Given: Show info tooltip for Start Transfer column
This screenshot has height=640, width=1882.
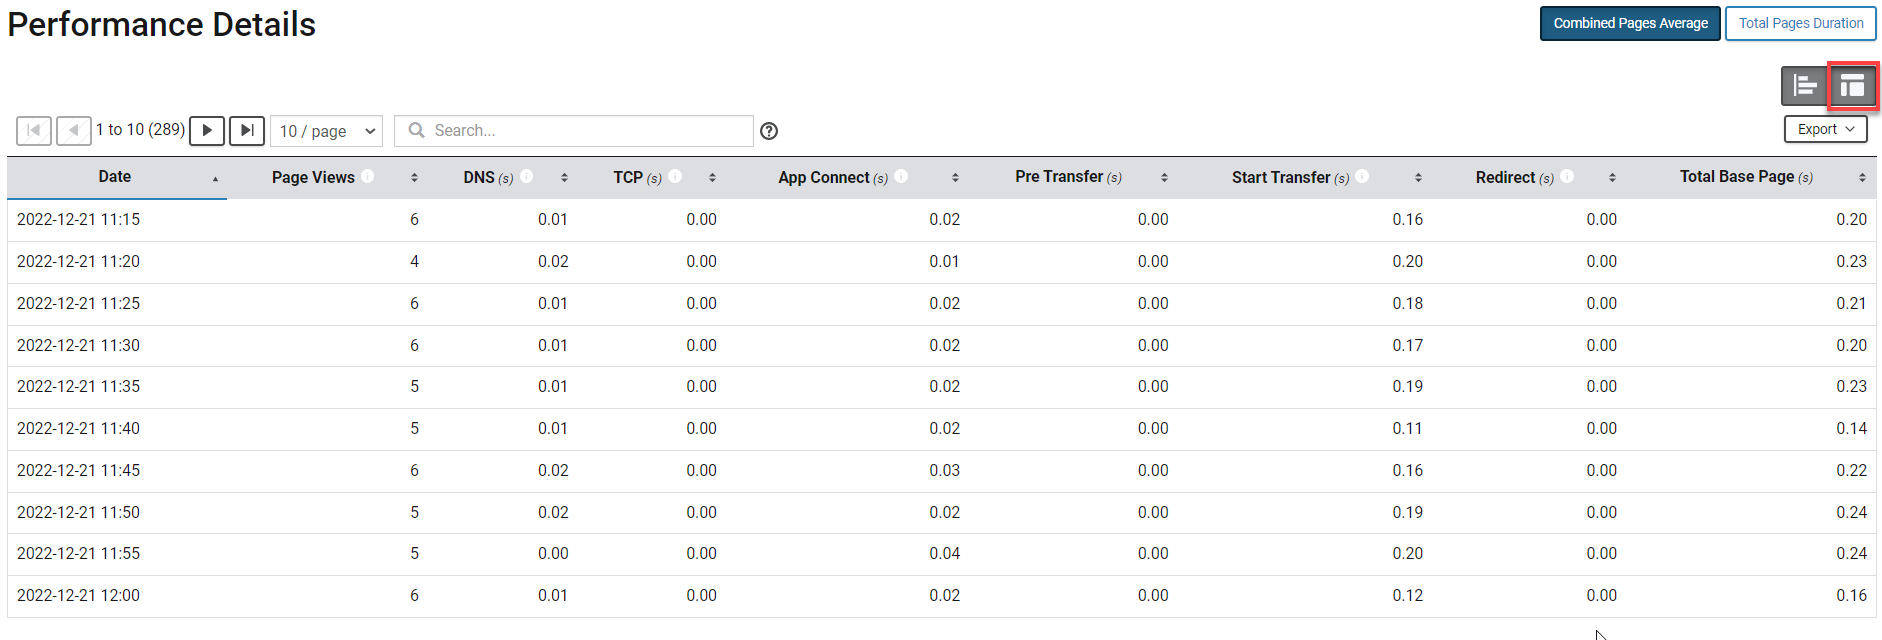Looking at the screenshot, I should point(1362,176).
